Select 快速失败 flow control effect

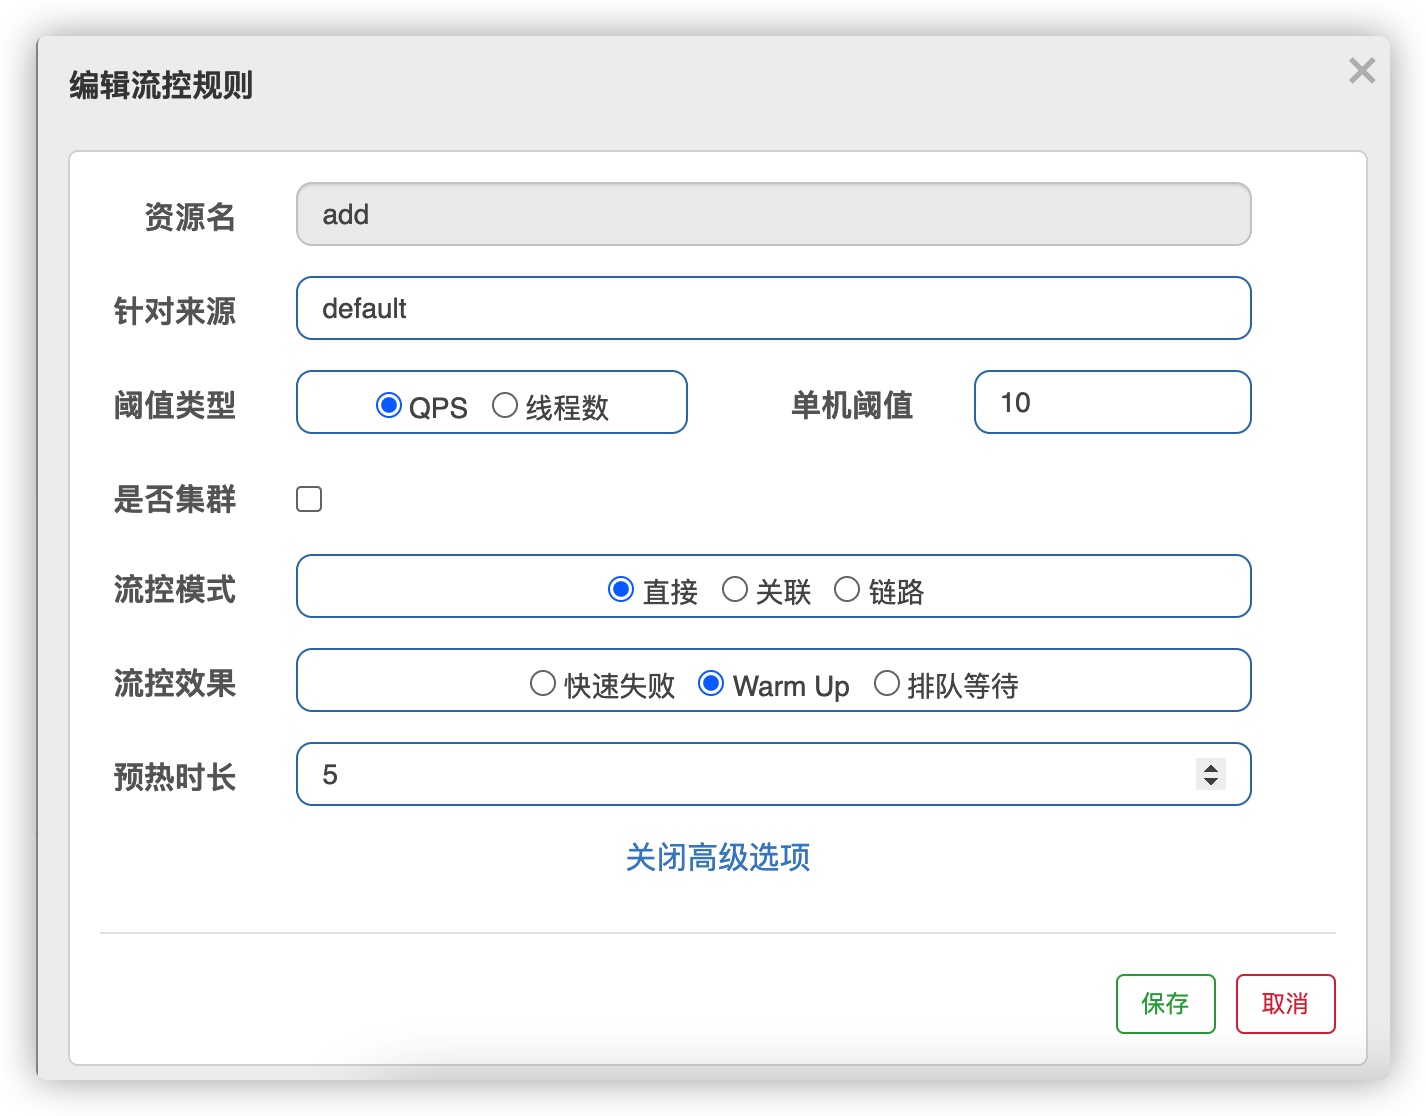coord(543,684)
